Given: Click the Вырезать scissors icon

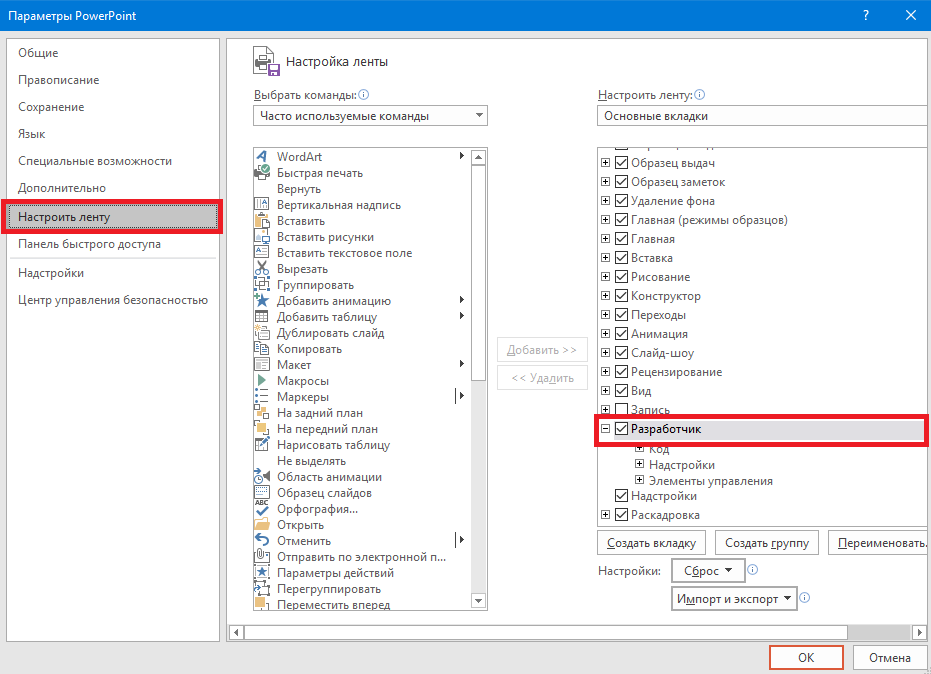Looking at the screenshot, I should 262,269.
